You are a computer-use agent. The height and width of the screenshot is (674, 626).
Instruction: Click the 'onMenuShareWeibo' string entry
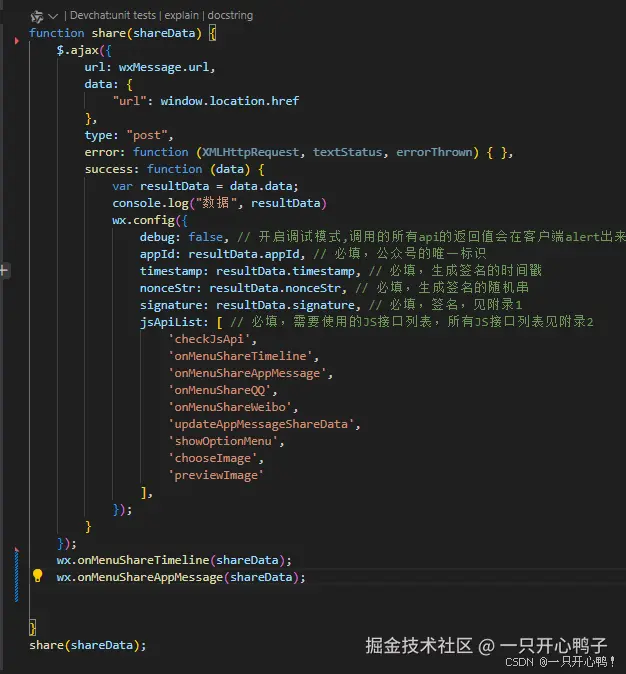tap(230, 407)
